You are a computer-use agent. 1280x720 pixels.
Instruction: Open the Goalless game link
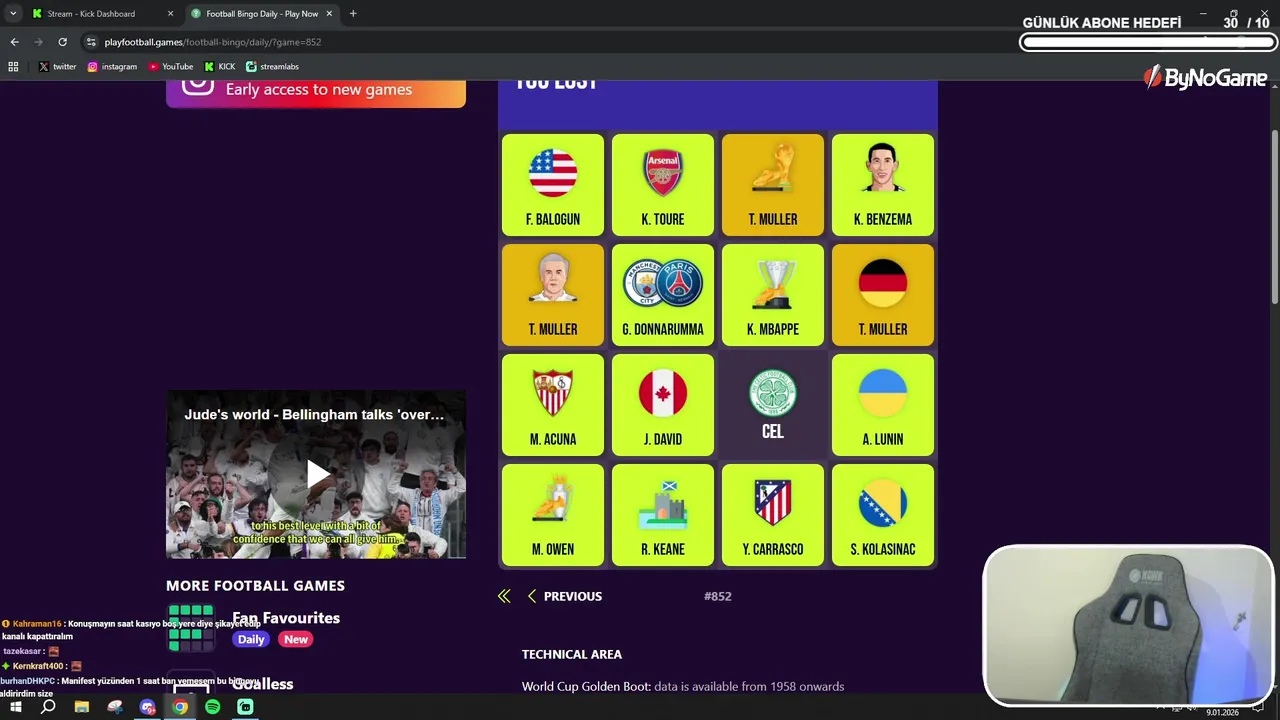[x=262, y=684]
